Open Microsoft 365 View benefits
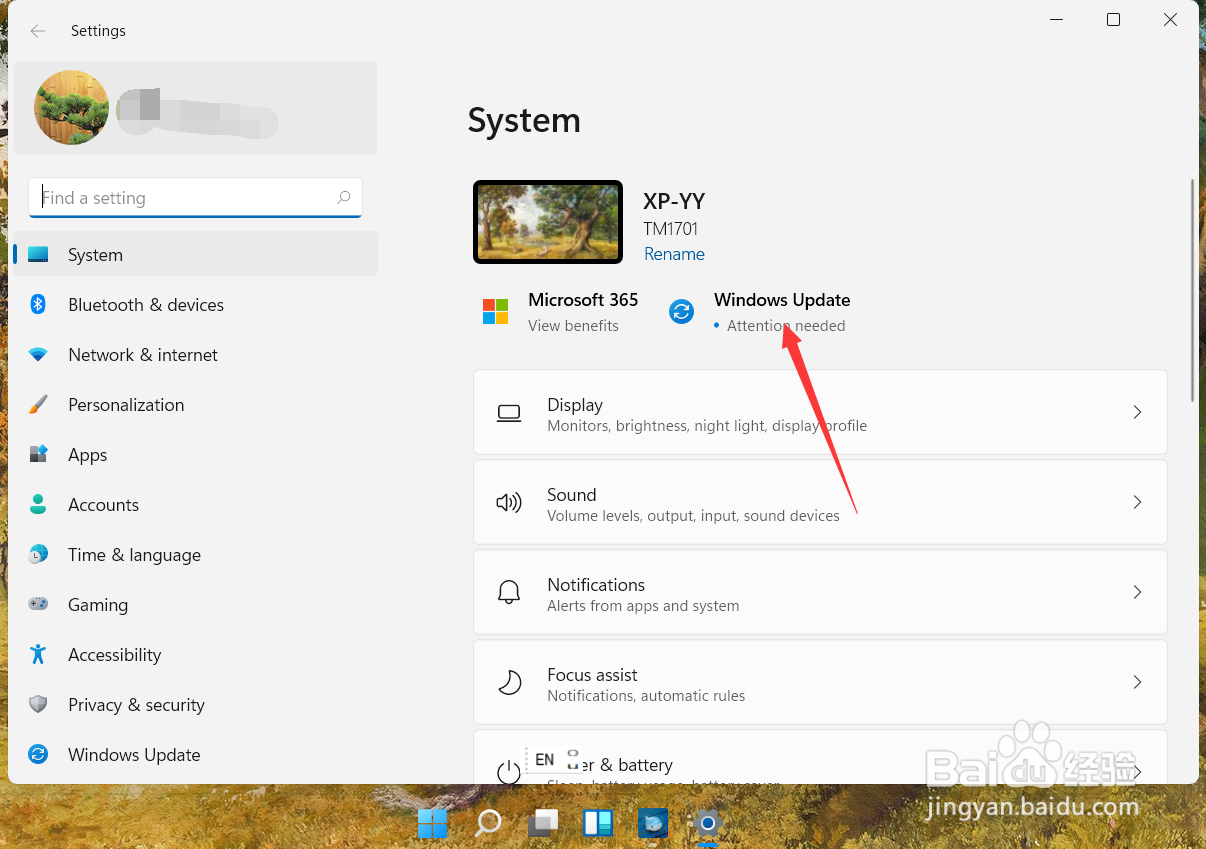The height and width of the screenshot is (849, 1206). [573, 326]
